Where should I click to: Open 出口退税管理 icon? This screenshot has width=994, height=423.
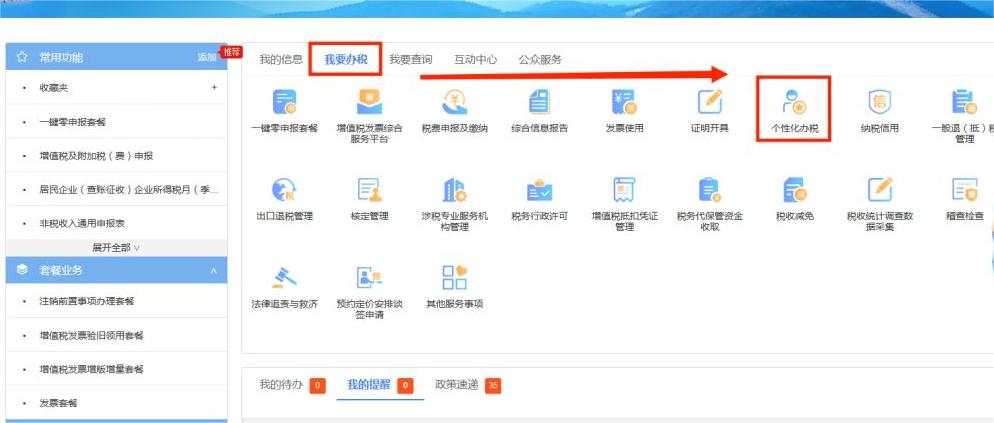[x=284, y=190]
